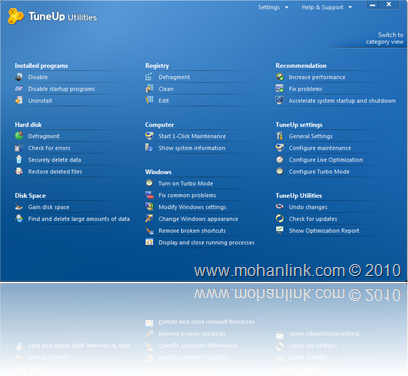Image resolution: width=408 pixels, height=376 pixels.
Task: Open the Uninstall programs link
Action: (x=40, y=101)
